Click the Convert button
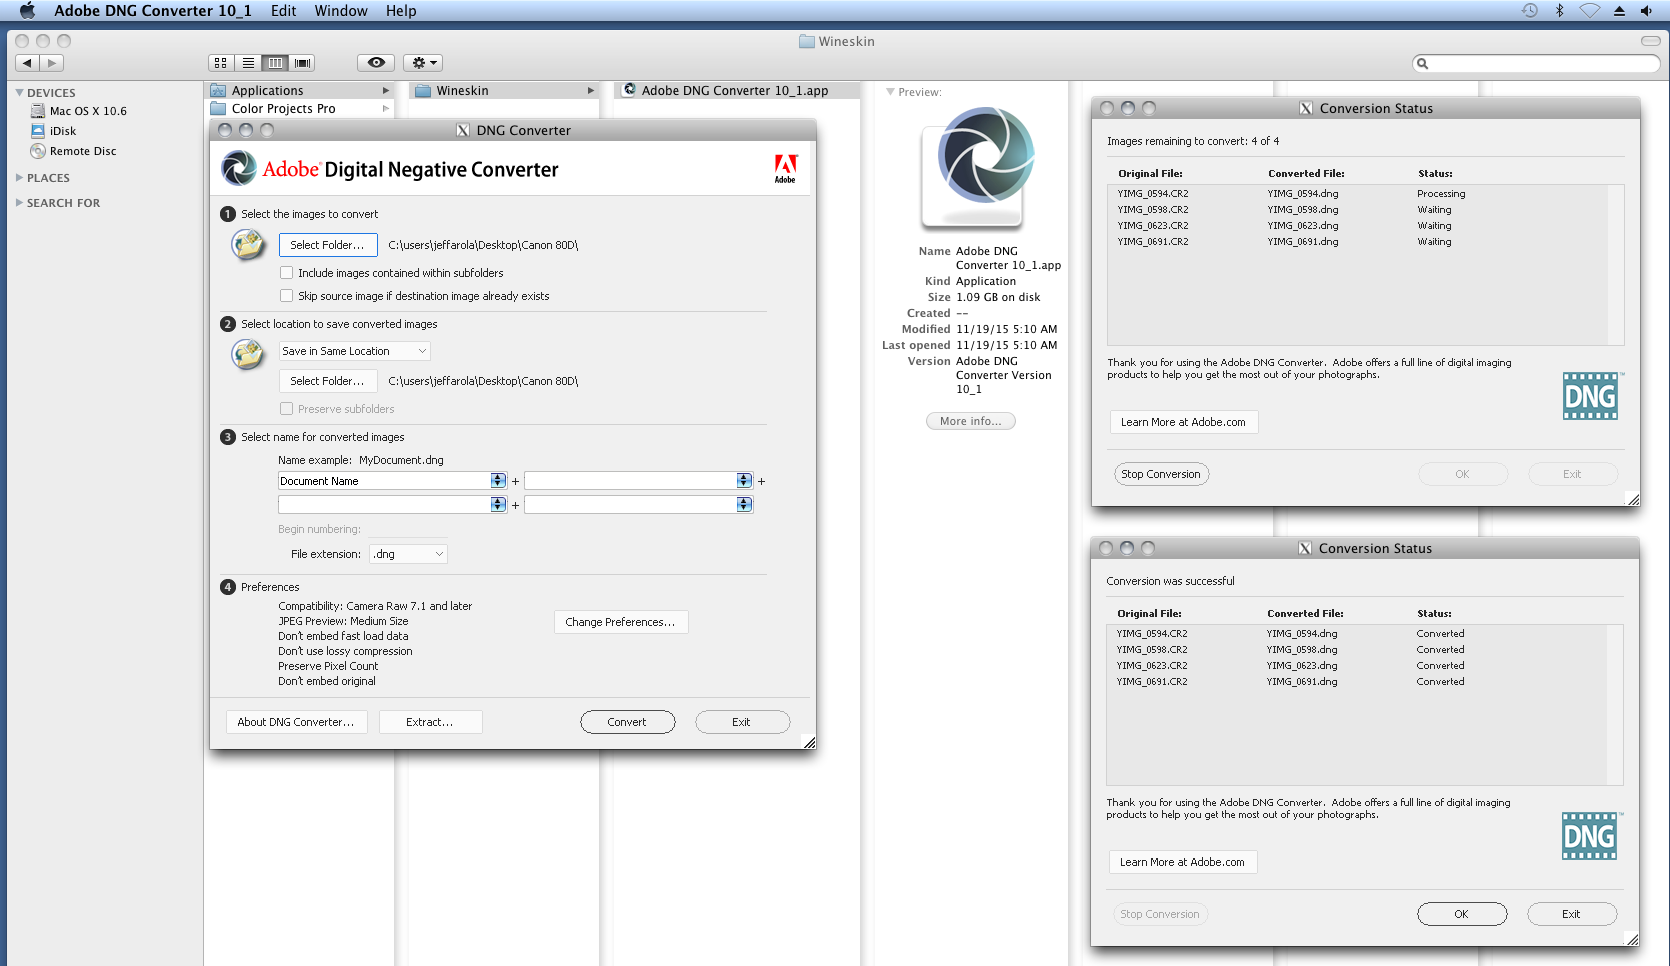Screen dimensions: 1670x966 pos(627,722)
